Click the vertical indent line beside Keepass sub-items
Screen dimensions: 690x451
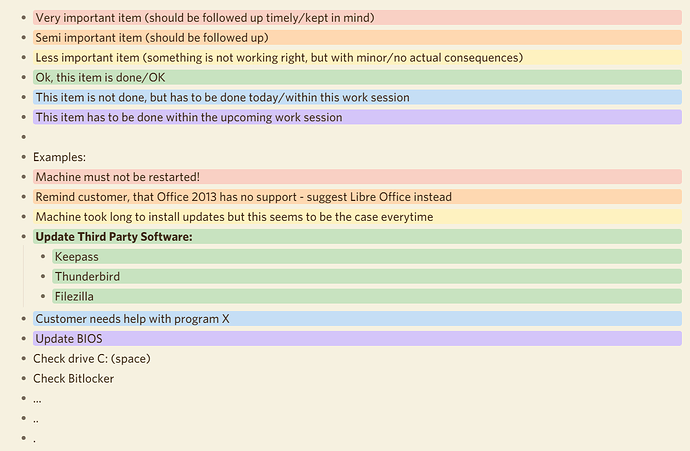click(x=23, y=276)
